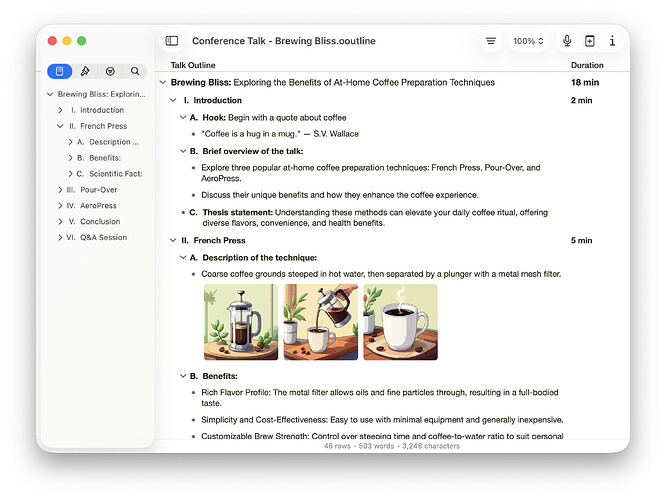Expand III. Pour-Over in sidebar
Viewport: 665px width, 500px height.
60,190
